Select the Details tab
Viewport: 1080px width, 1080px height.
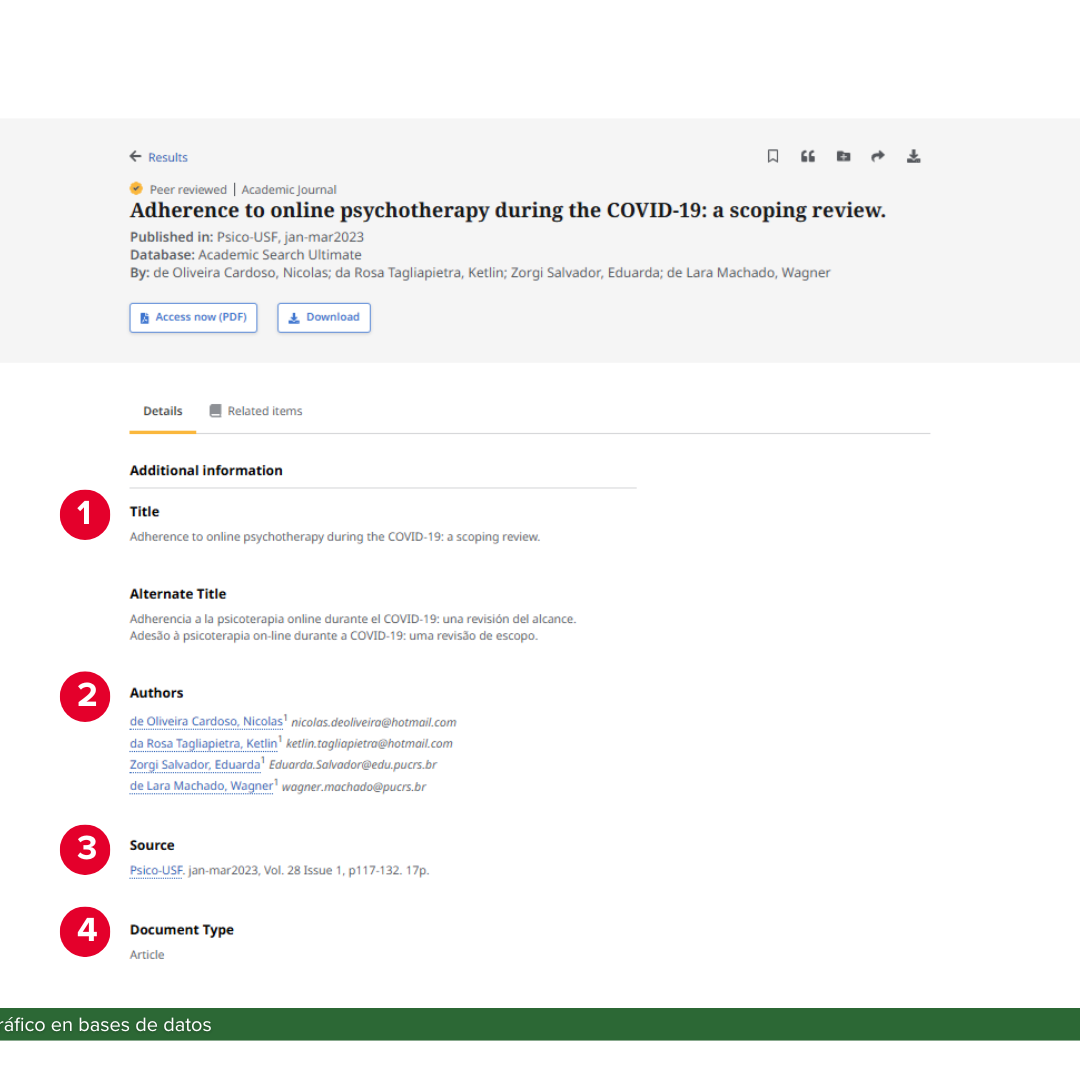pyautogui.click(x=162, y=410)
